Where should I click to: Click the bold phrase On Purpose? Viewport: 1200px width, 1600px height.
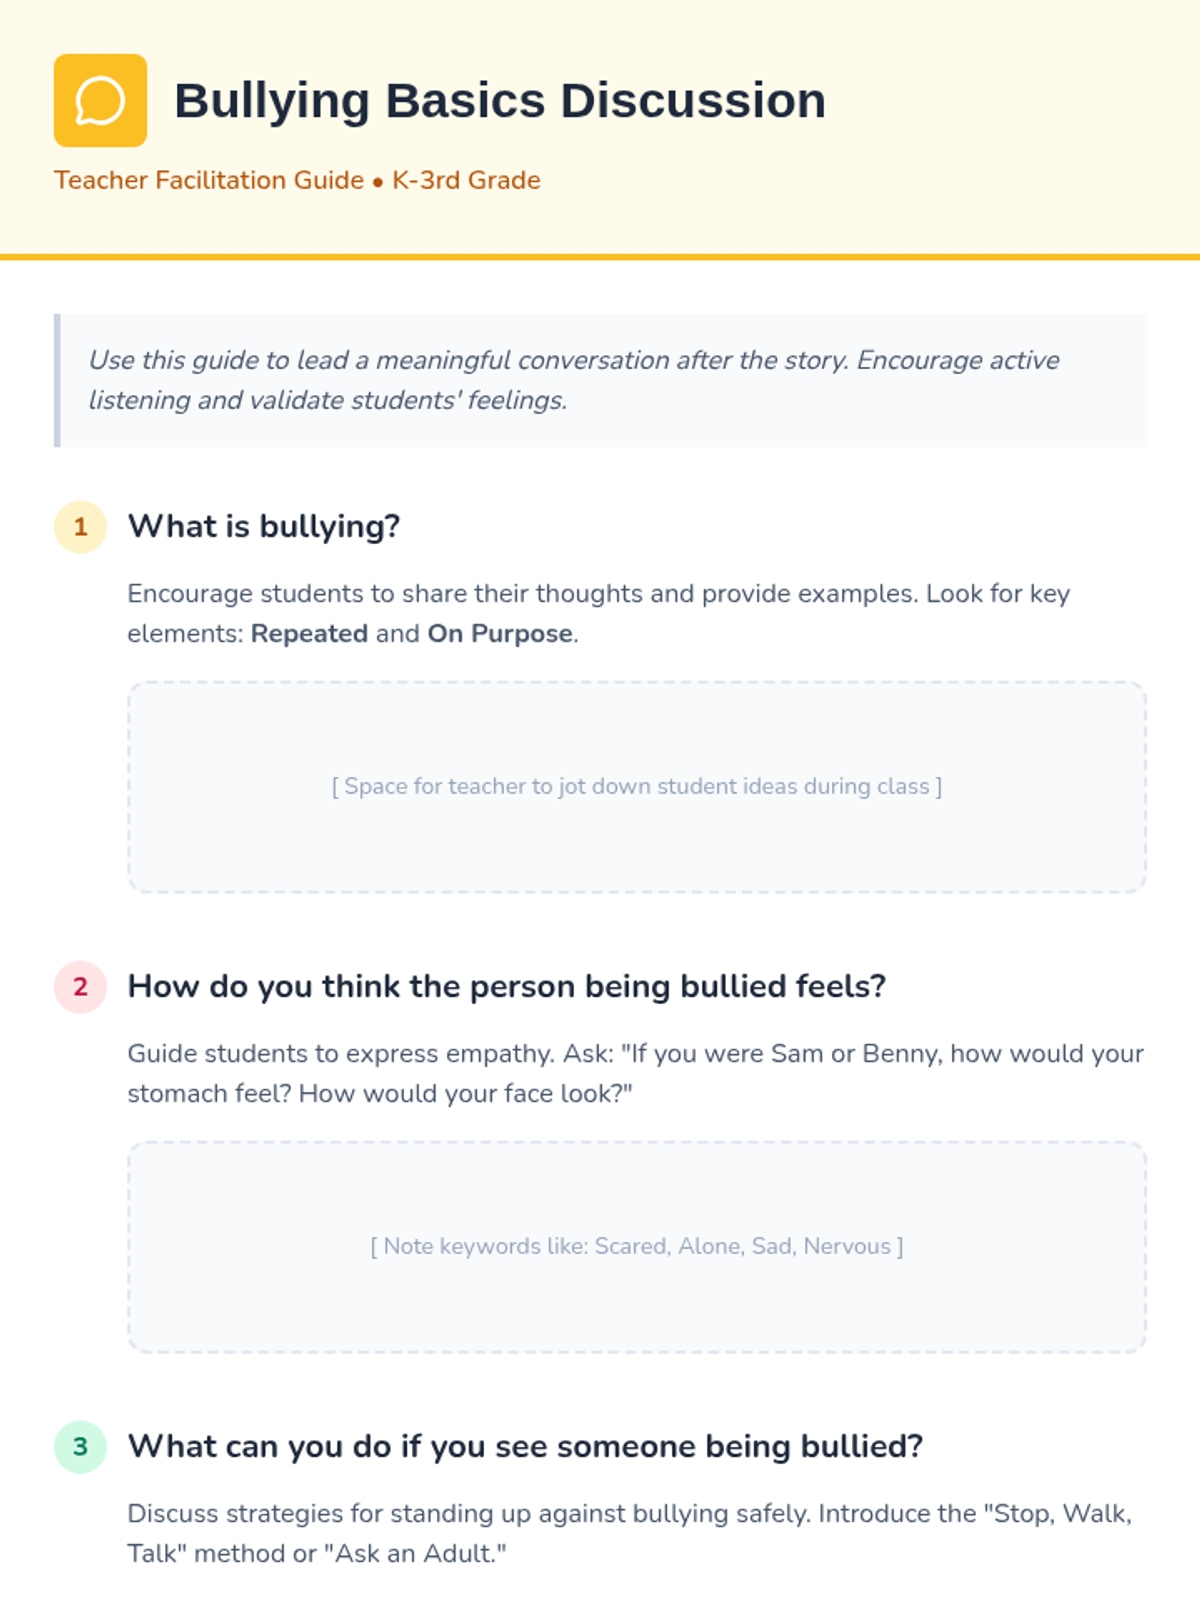click(500, 634)
